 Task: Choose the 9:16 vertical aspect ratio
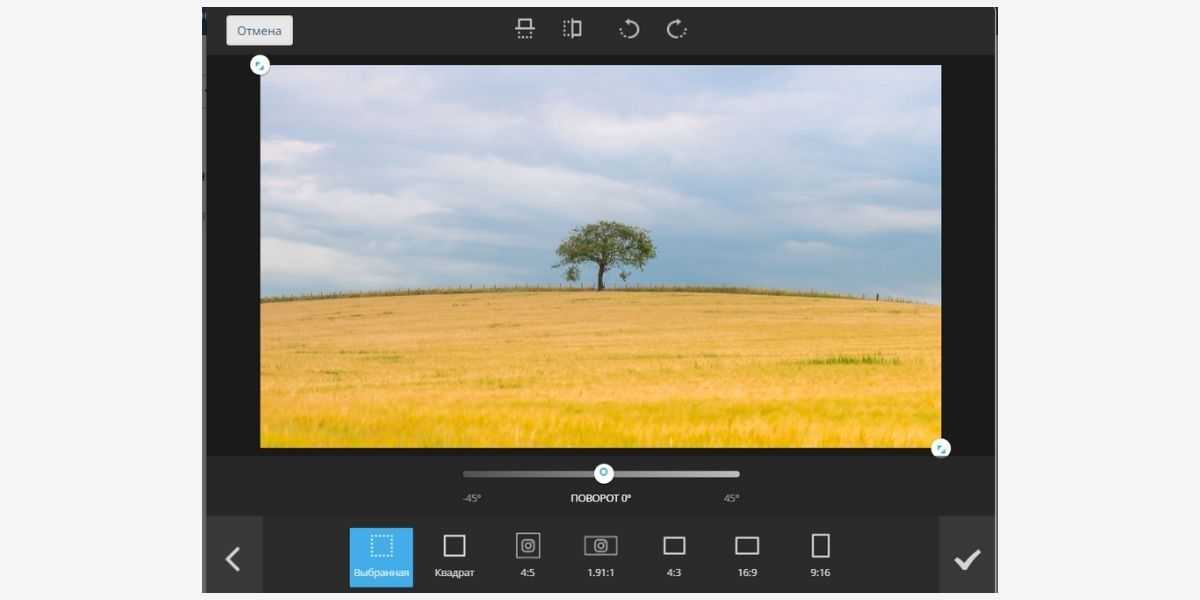[820, 556]
